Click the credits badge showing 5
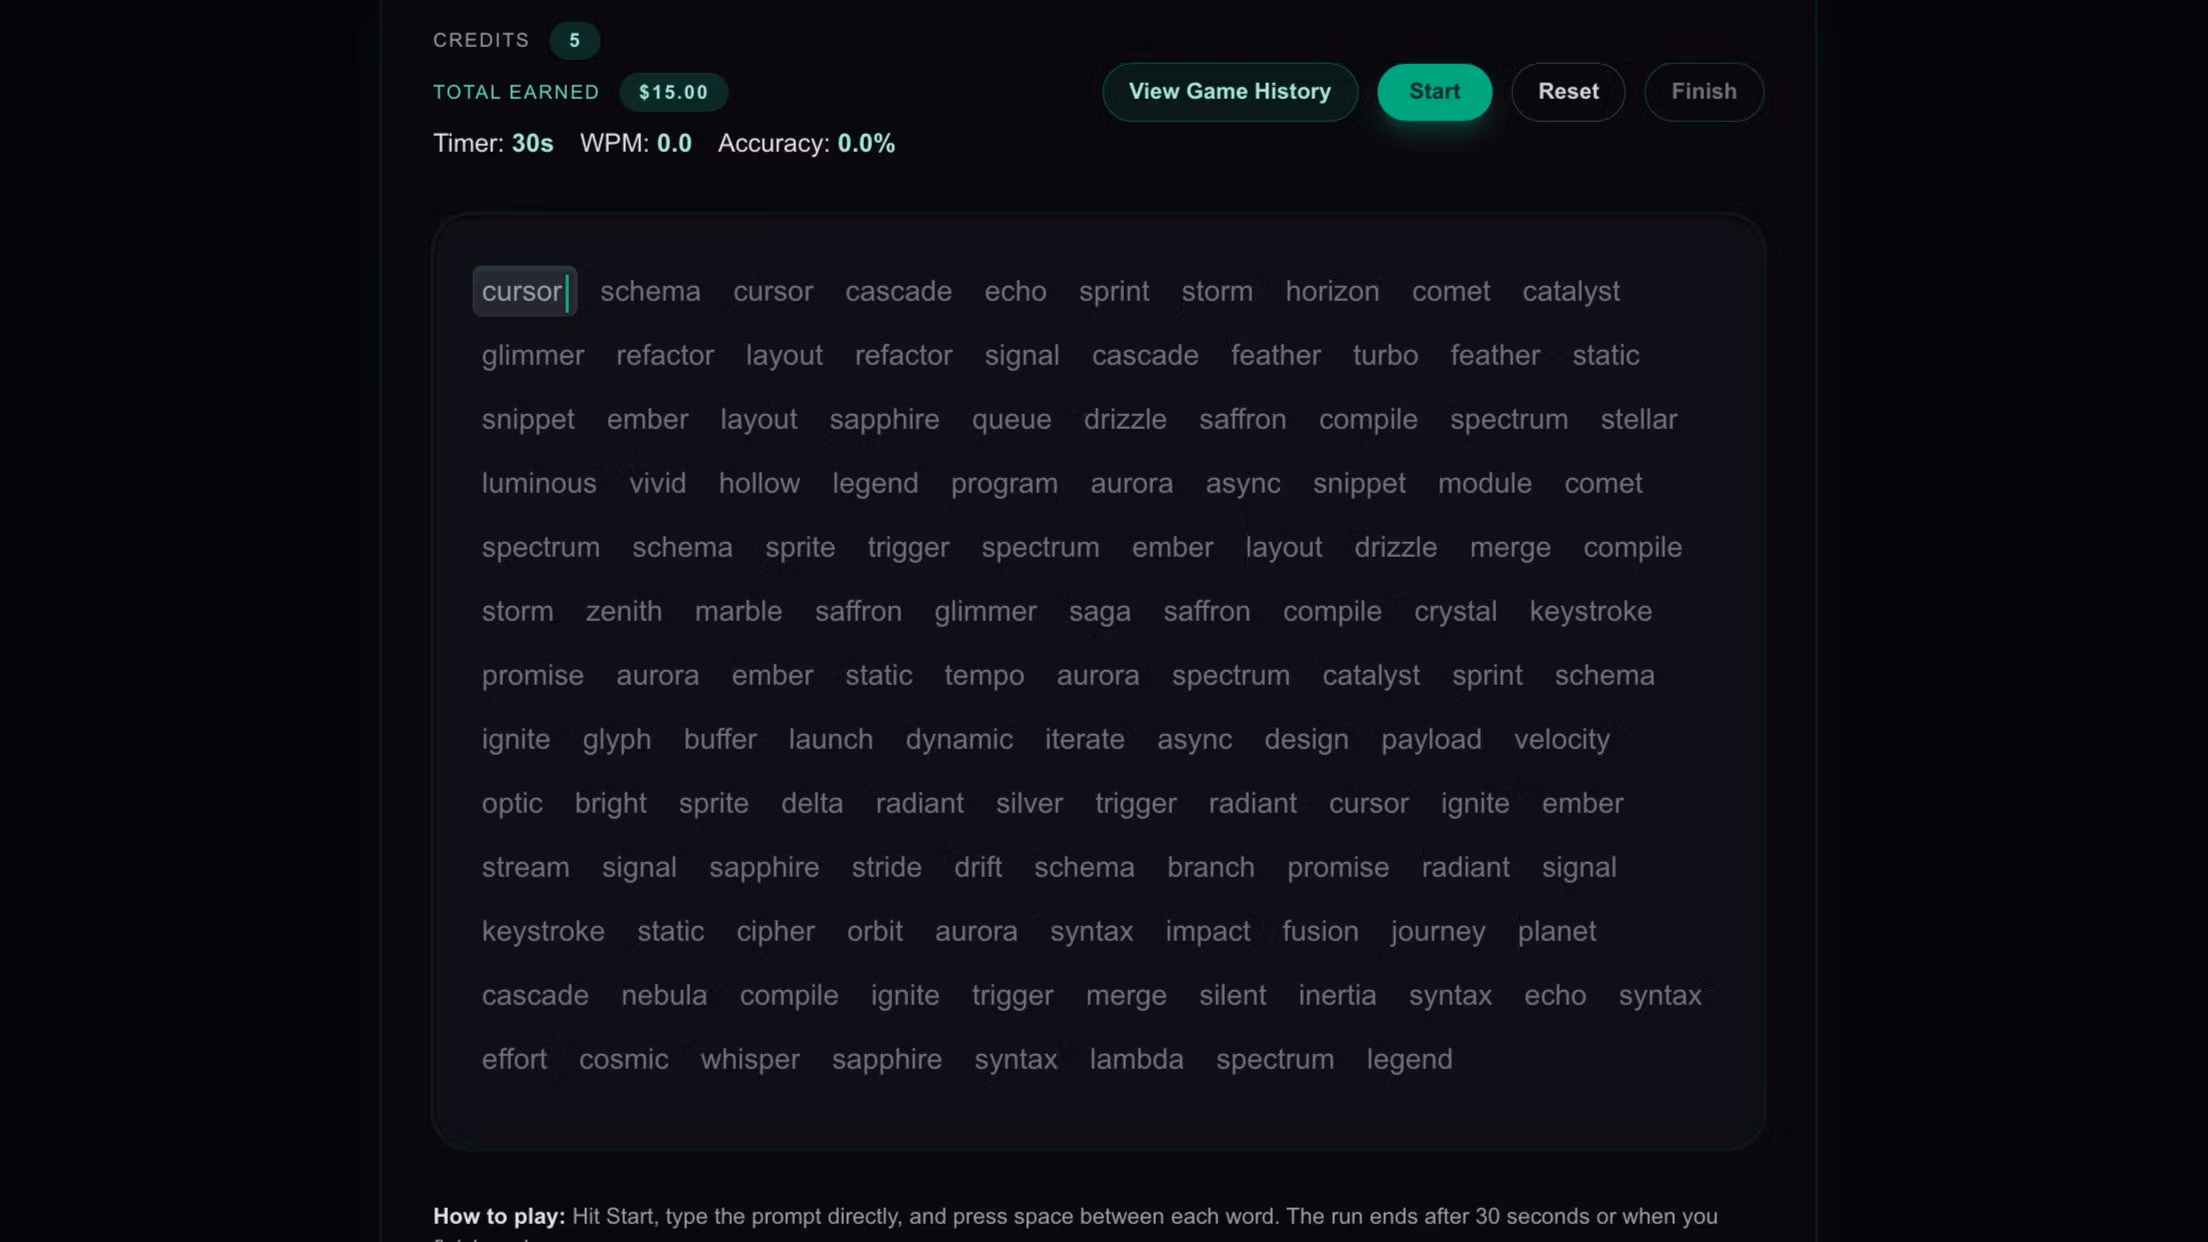 coord(574,41)
